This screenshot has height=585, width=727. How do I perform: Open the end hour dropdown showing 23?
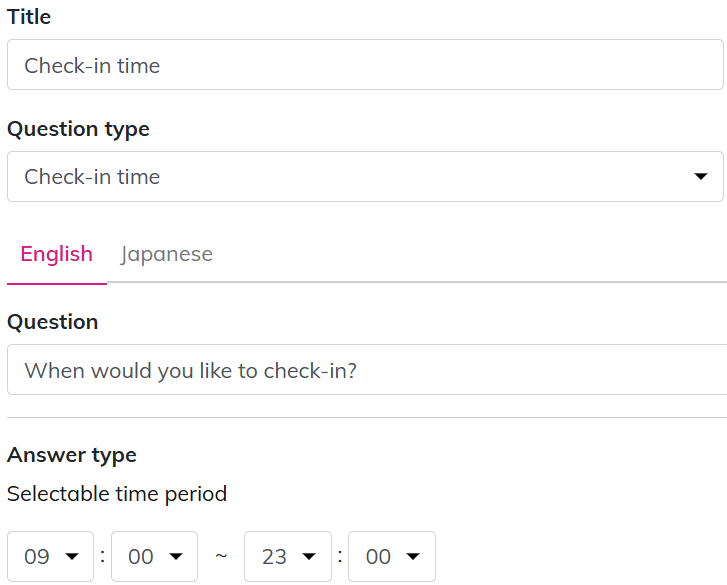(287, 556)
